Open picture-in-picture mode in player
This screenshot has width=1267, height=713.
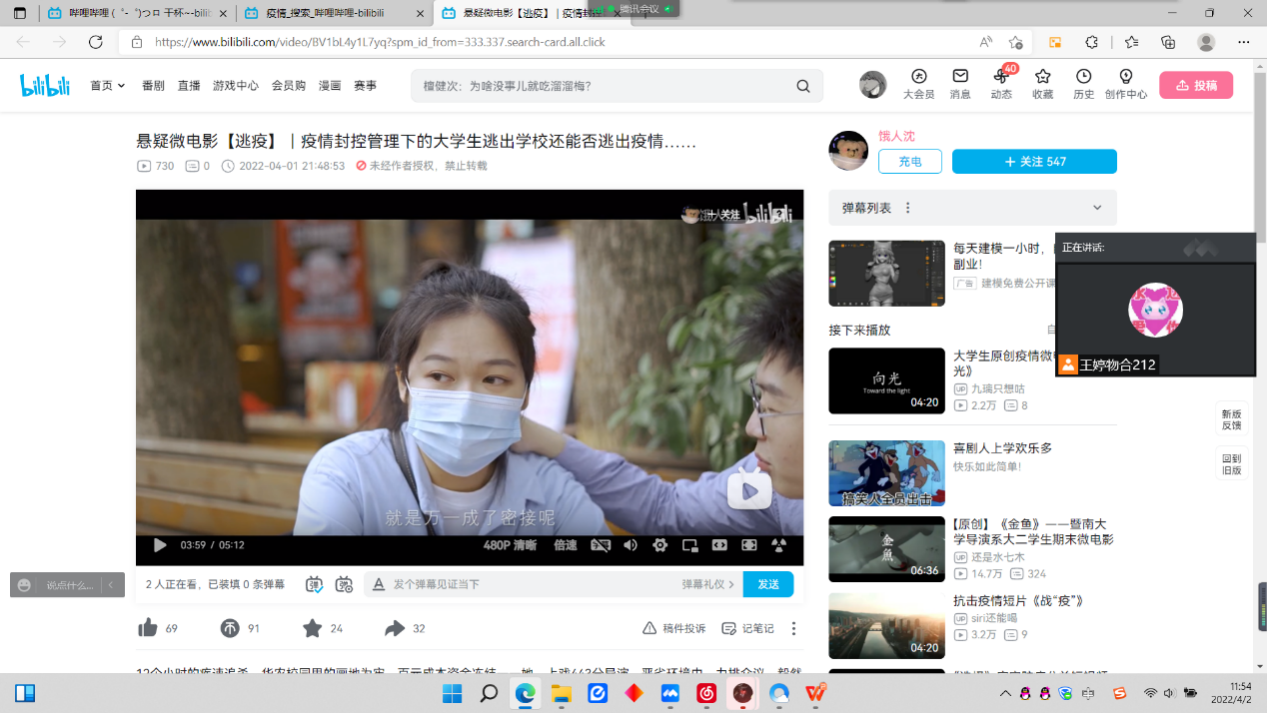tap(690, 545)
